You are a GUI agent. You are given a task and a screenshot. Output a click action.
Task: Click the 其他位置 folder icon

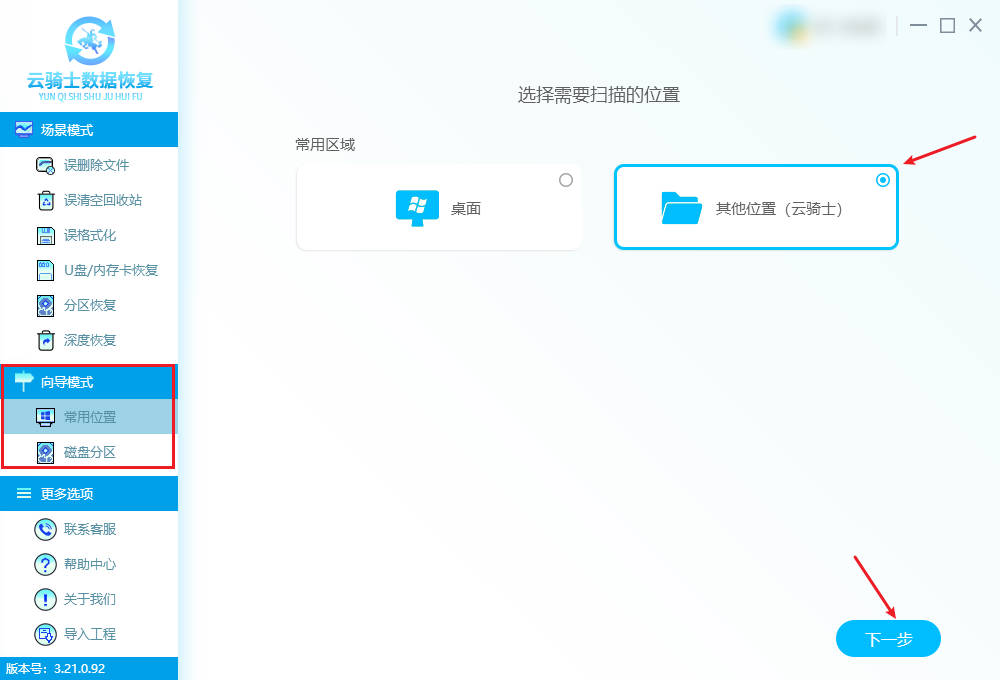pyautogui.click(x=681, y=208)
